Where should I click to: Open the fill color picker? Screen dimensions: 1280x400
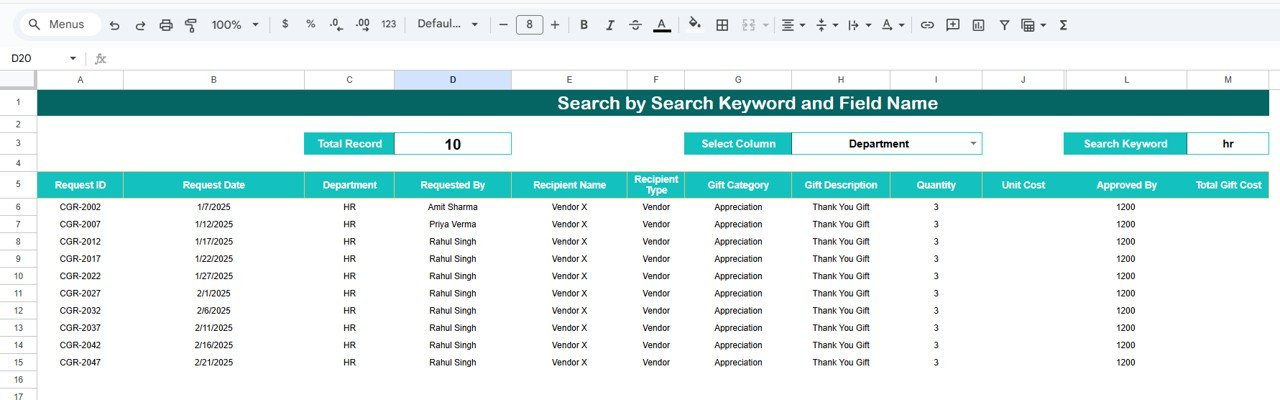pyautogui.click(x=695, y=25)
